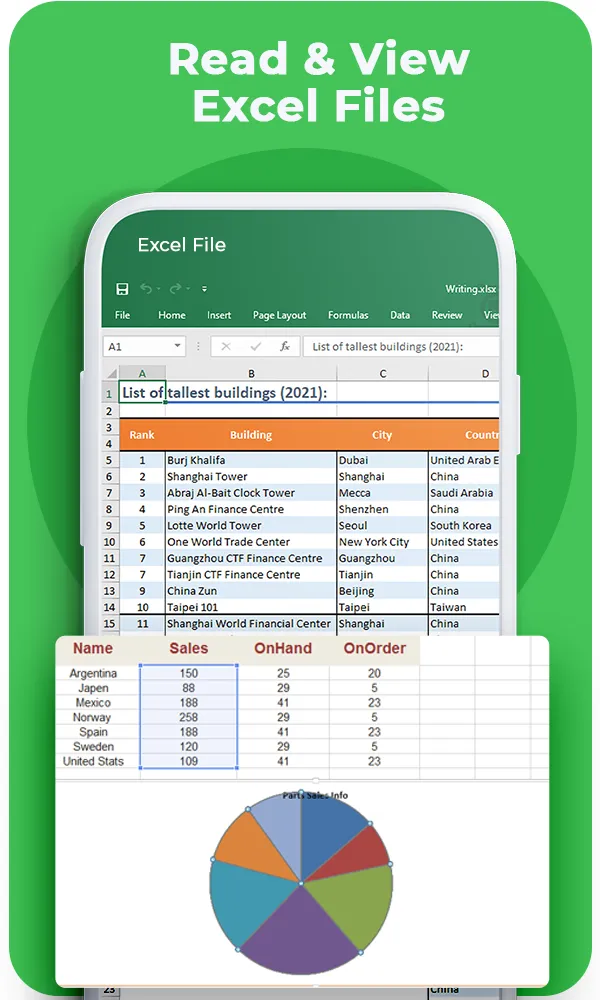The width and height of the screenshot is (600, 1000).
Task: Select row 1 header
Action: pyautogui.click(x=110, y=393)
